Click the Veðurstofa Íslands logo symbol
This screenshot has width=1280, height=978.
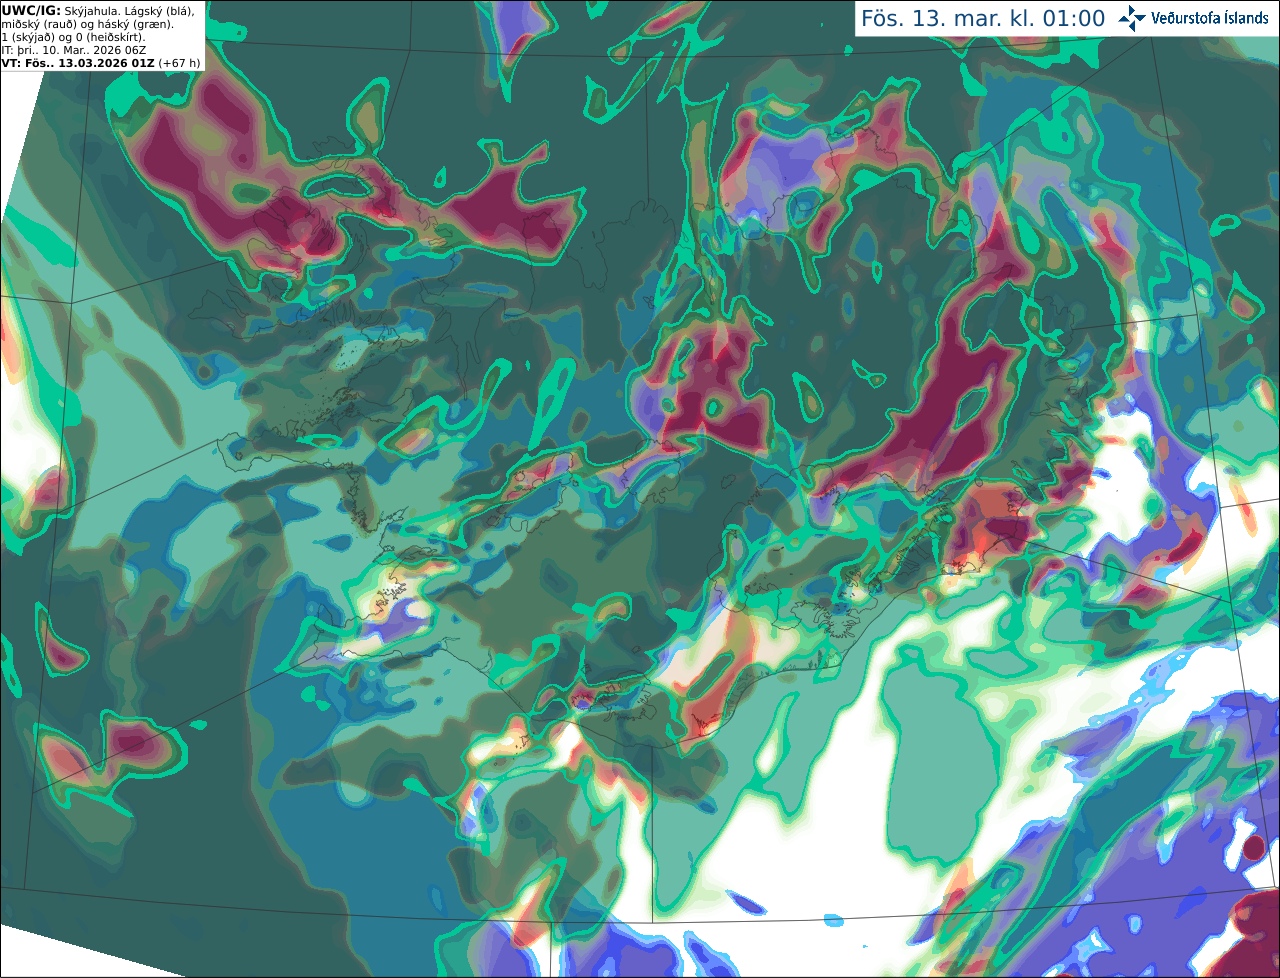[1132, 18]
